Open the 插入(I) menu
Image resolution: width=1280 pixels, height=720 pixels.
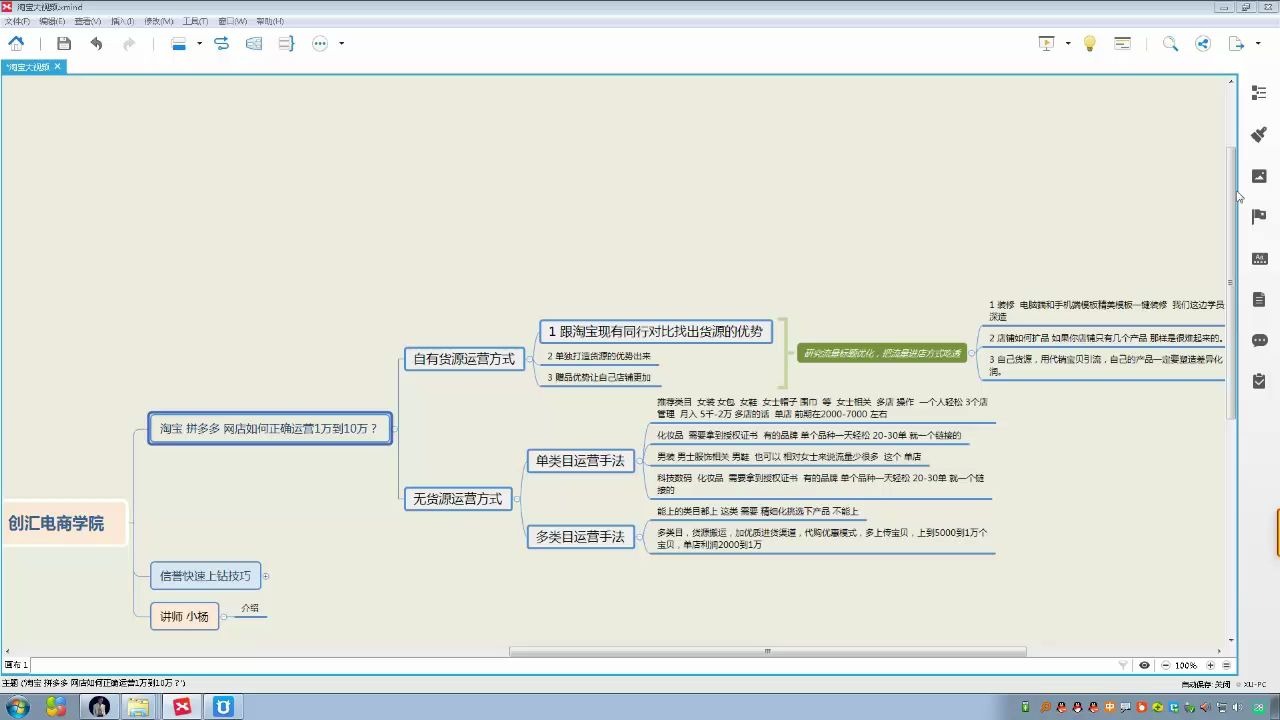[122, 21]
